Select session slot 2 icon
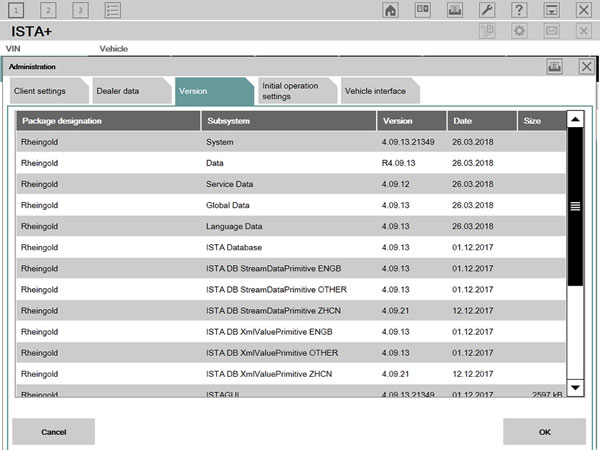The image size is (600, 450). 48,10
